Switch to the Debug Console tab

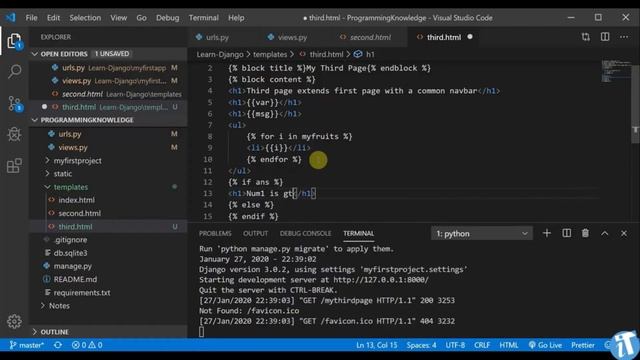pos(305,233)
